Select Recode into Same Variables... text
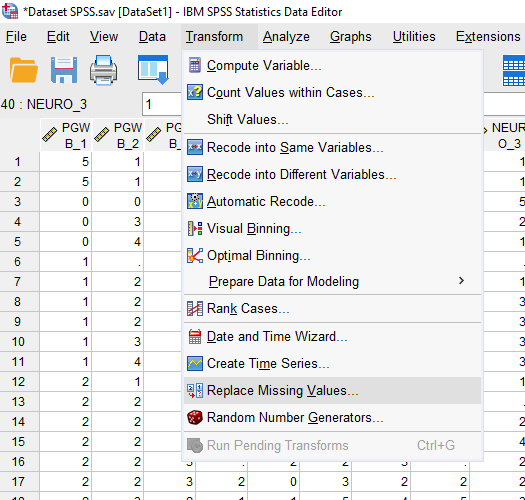Viewport: 525px width, 500px height. [295, 147]
